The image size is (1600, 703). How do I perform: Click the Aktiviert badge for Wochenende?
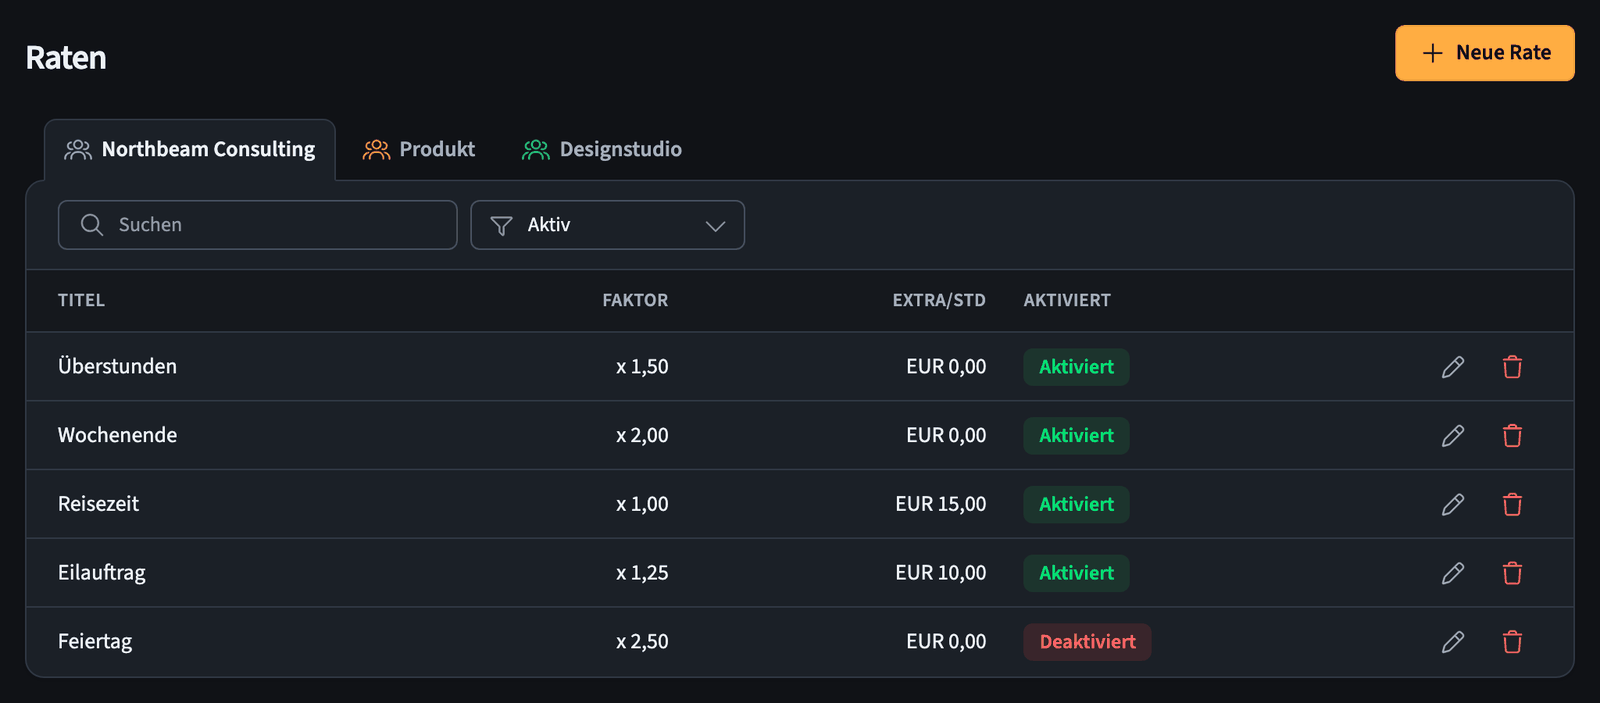[1076, 436]
